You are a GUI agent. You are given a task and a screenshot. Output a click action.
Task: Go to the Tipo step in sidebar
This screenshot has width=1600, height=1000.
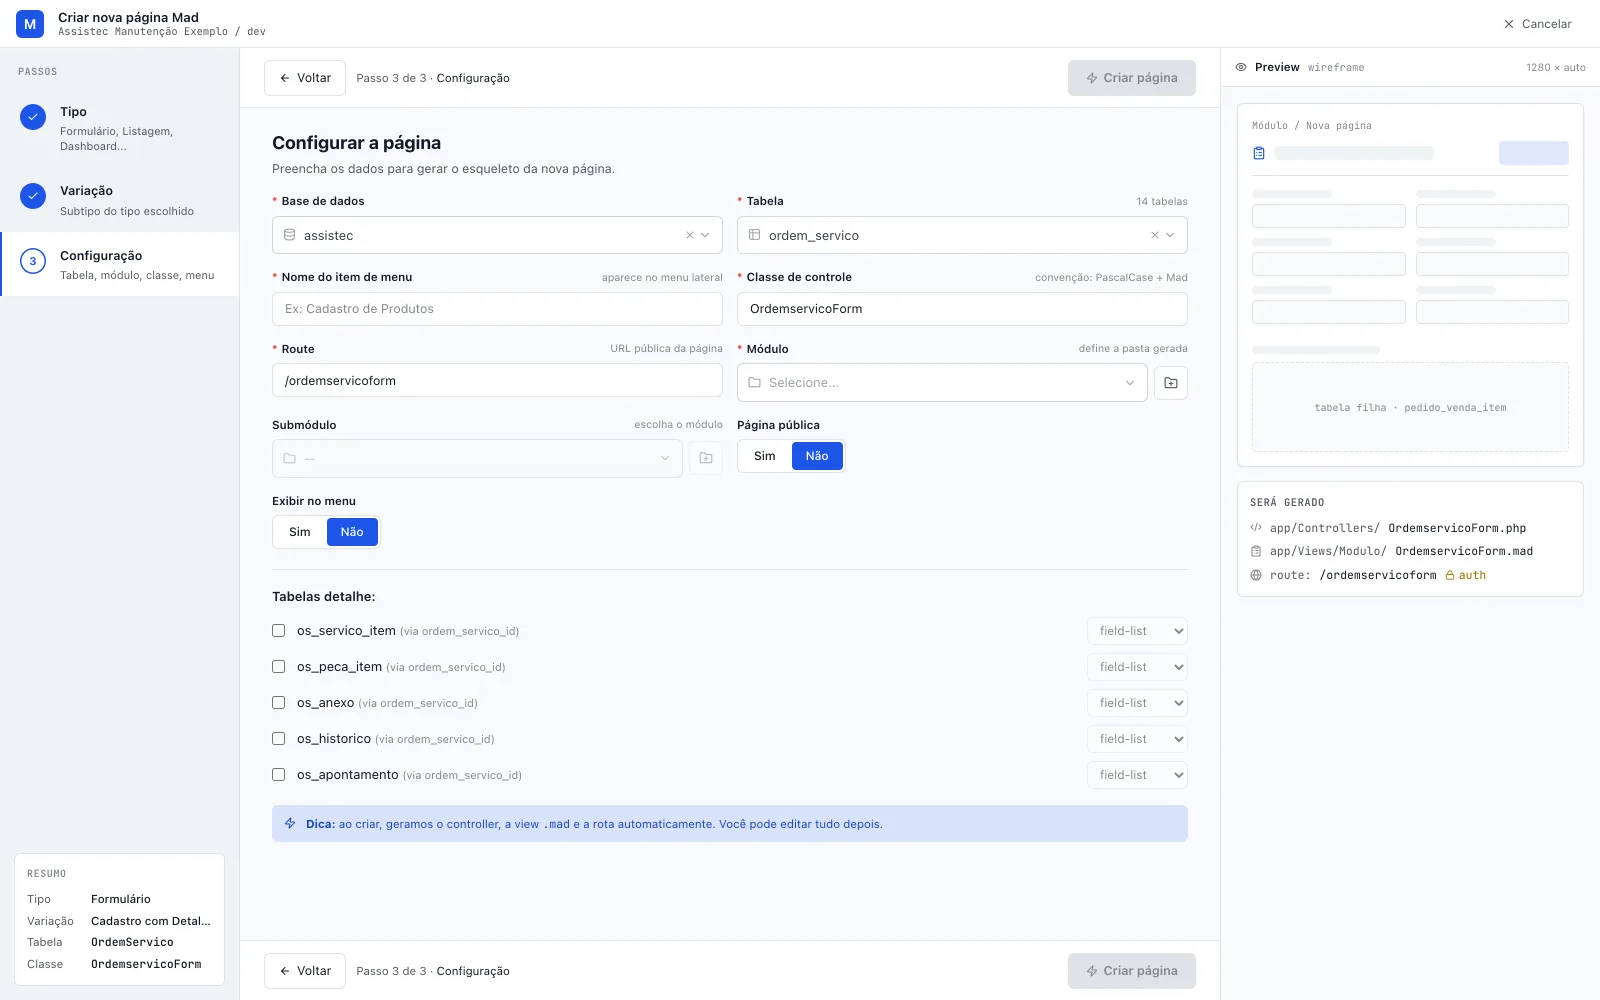point(120,129)
